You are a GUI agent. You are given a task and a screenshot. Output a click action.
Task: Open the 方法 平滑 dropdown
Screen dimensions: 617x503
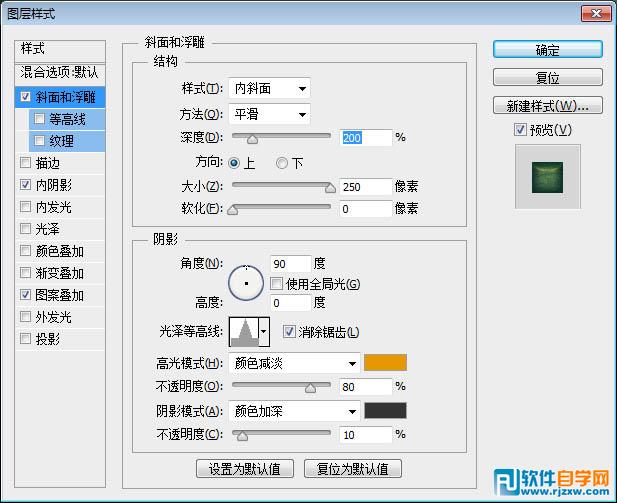(269, 115)
